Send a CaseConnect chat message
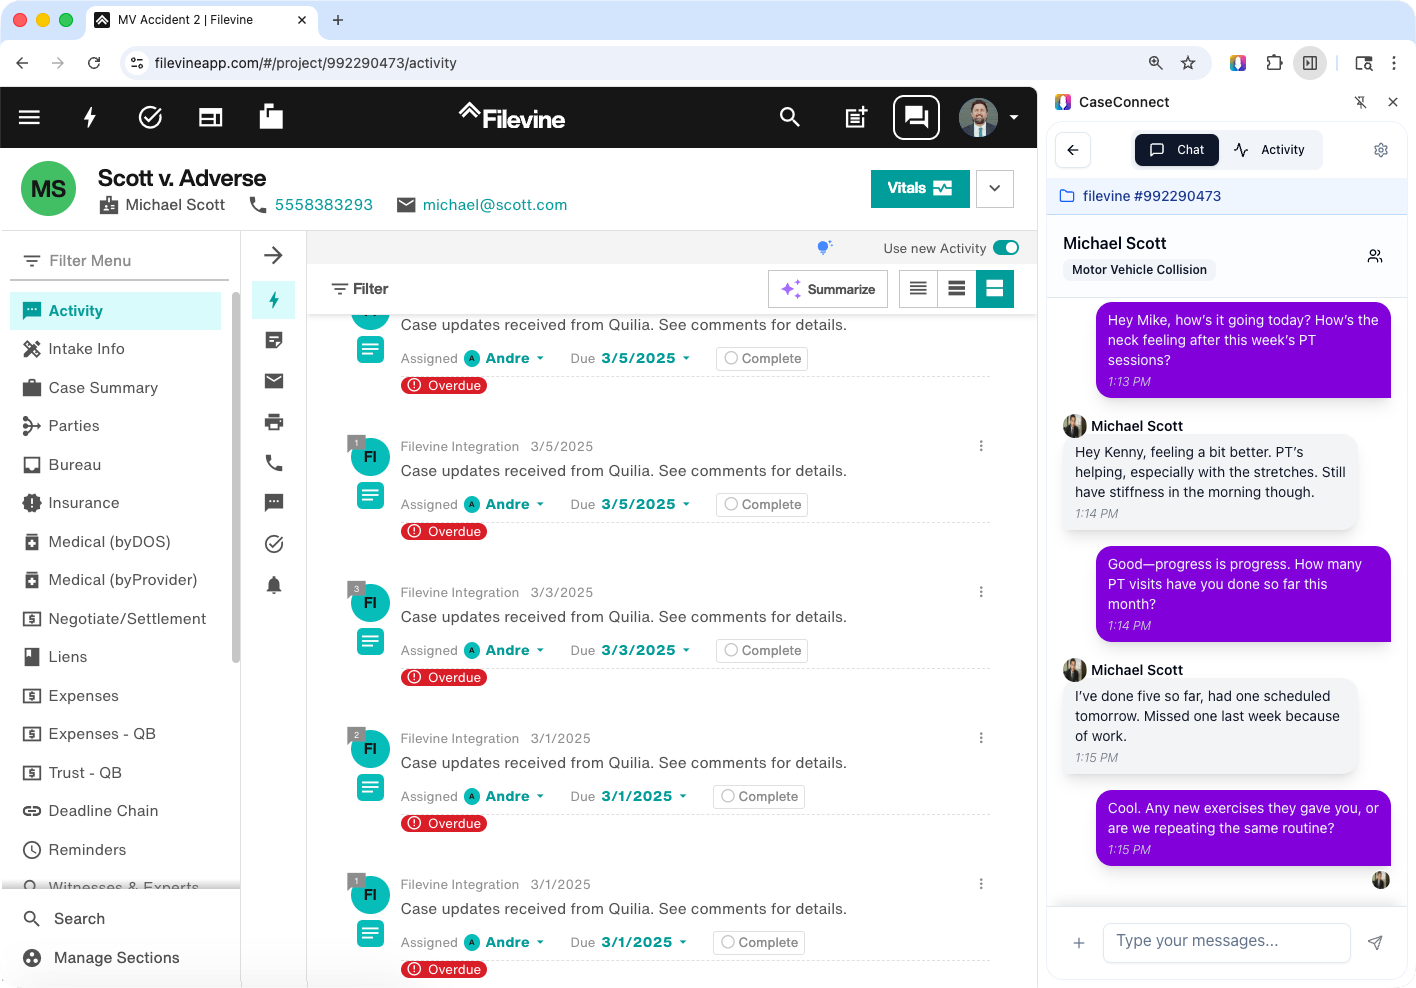The width and height of the screenshot is (1416, 988). (1375, 942)
